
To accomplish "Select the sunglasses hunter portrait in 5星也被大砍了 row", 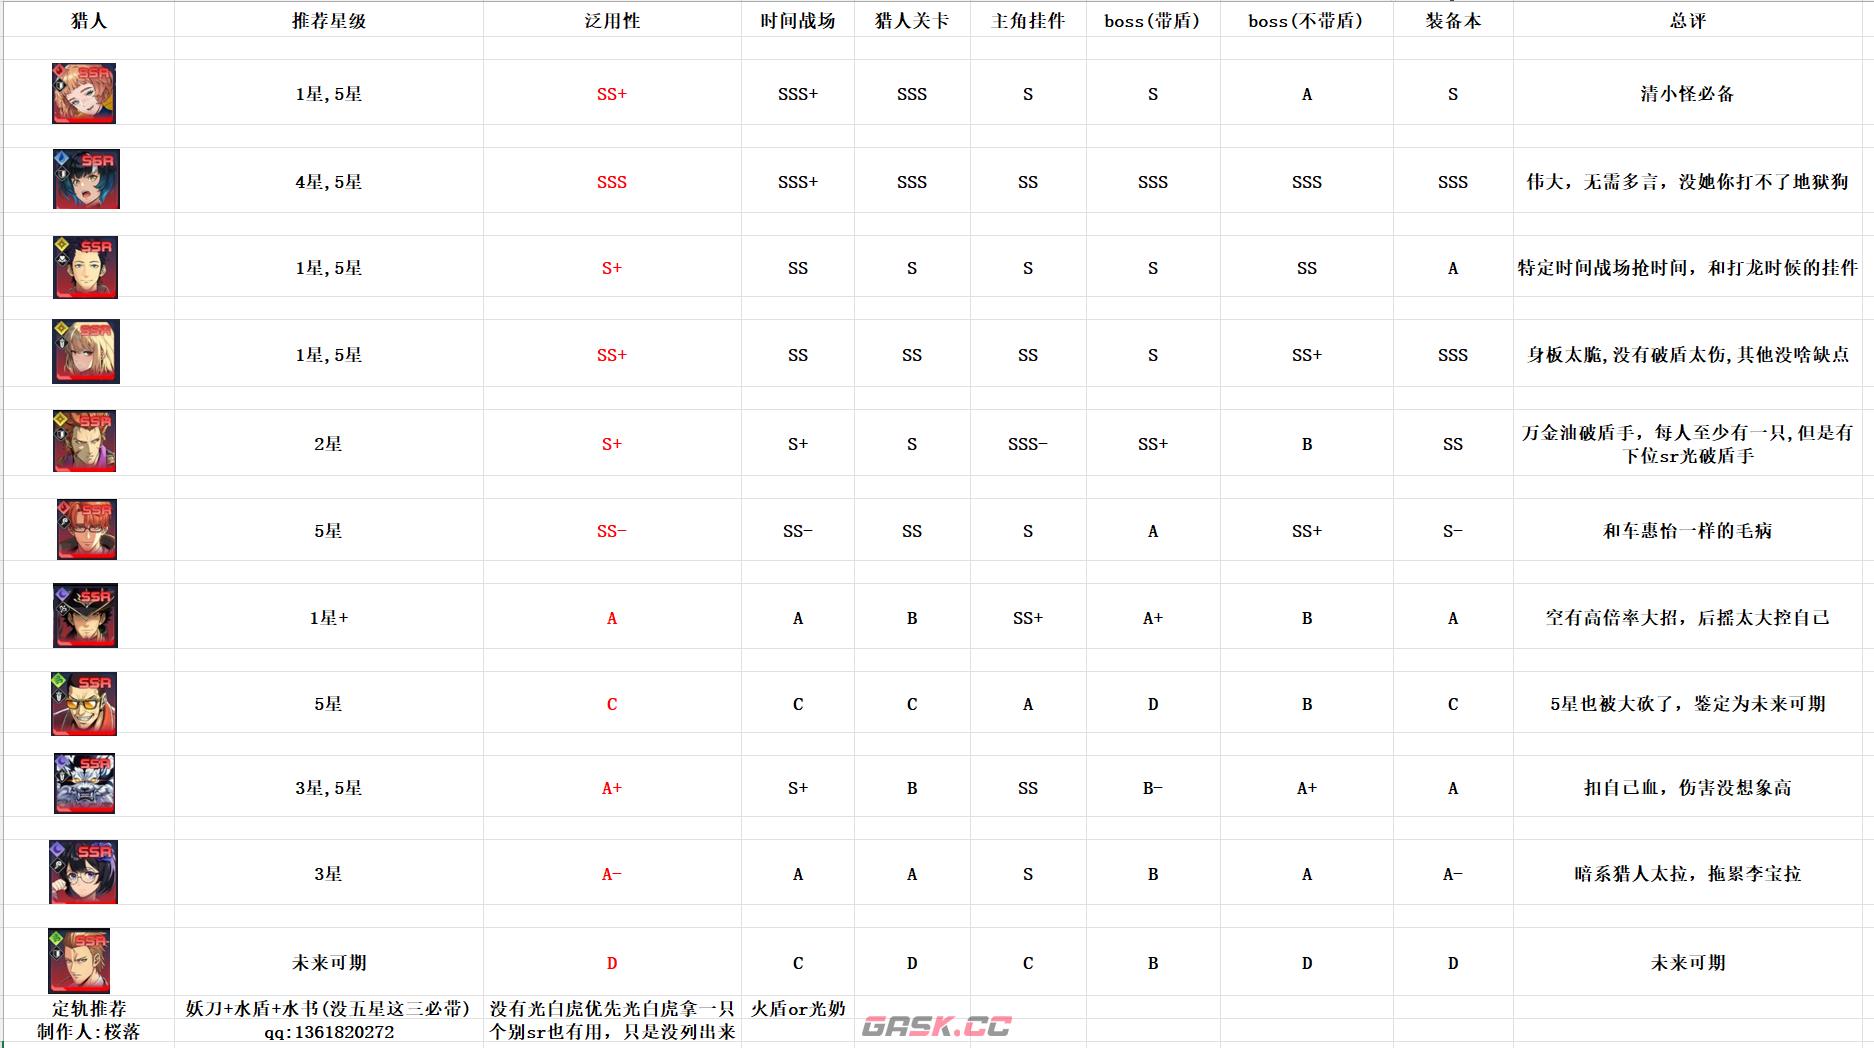I will coord(84,704).
